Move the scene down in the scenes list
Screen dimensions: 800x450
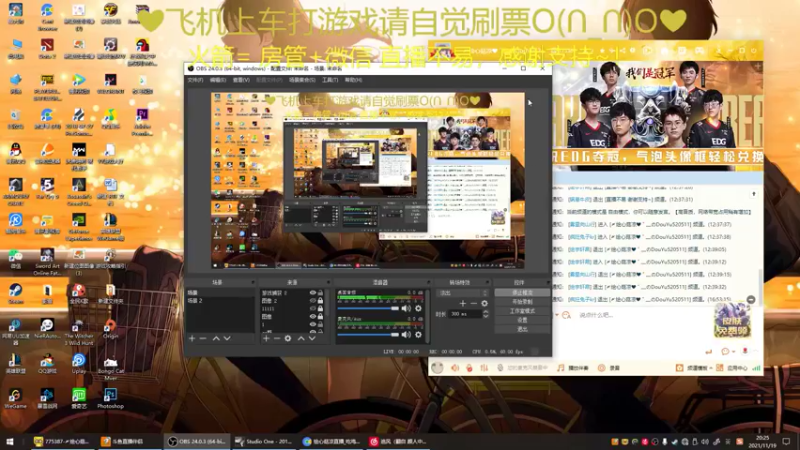[227, 338]
